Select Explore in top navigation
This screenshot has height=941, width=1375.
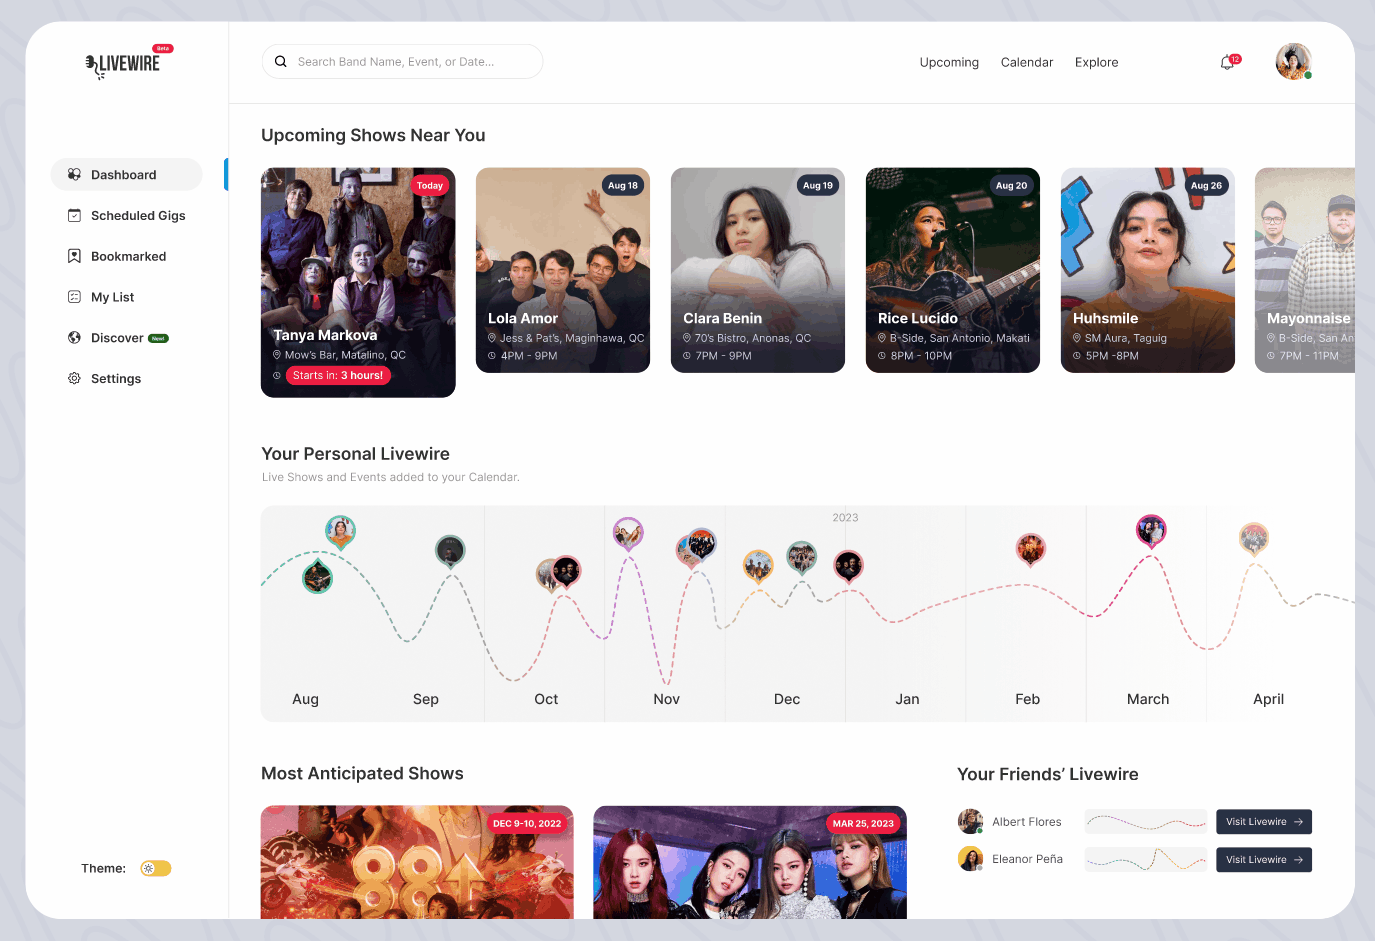tap(1096, 62)
